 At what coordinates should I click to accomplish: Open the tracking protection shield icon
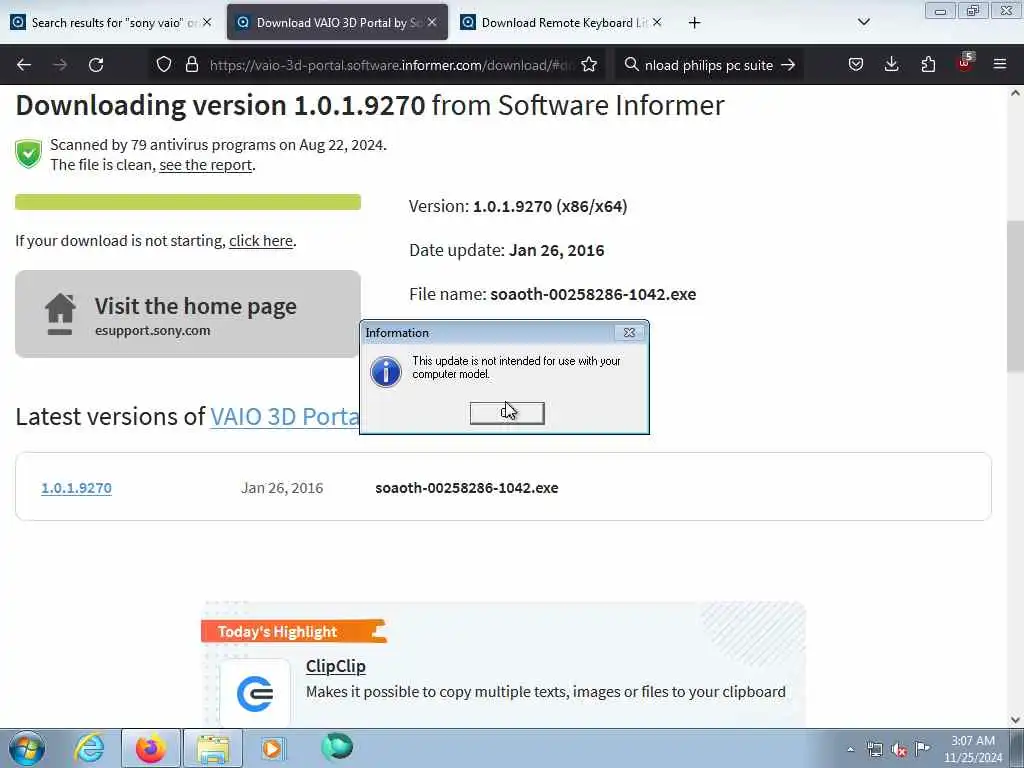pyautogui.click(x=164, y=65)
